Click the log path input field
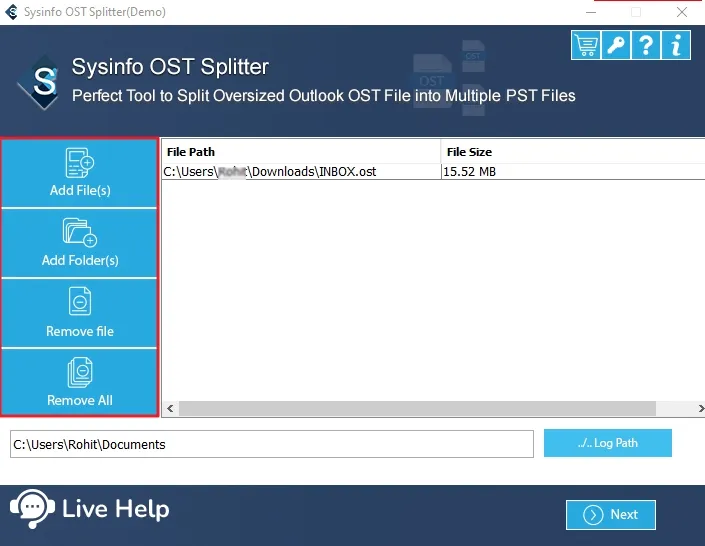 [272, 444]
